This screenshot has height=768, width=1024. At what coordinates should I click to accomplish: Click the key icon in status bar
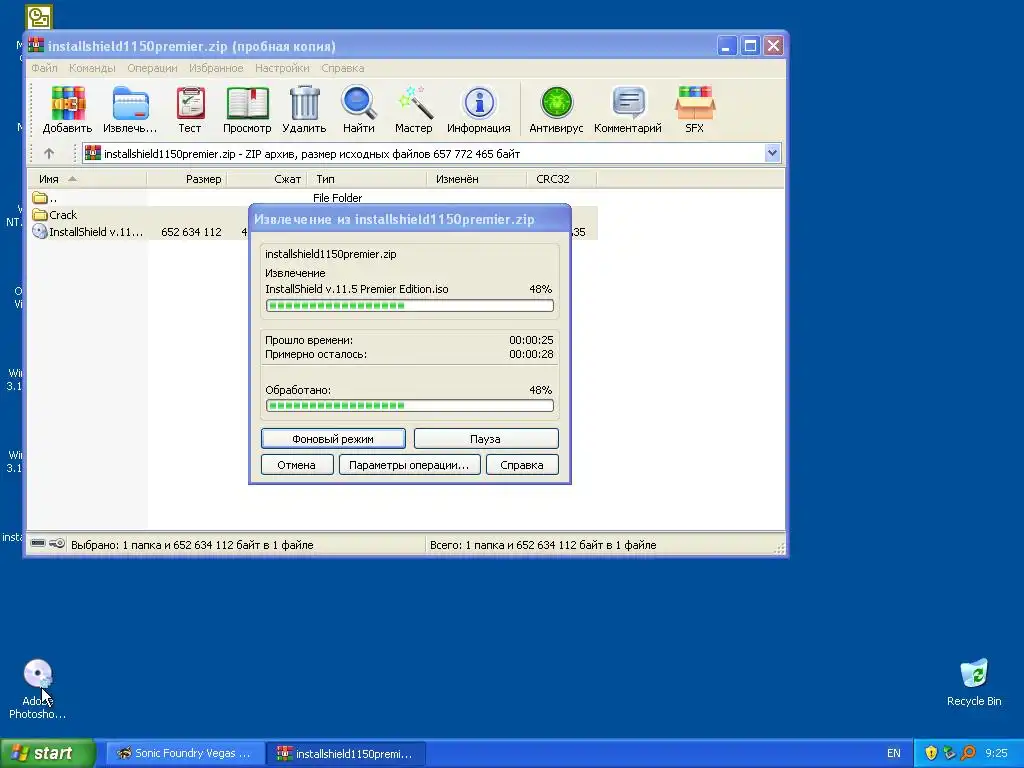click(57, 543)
